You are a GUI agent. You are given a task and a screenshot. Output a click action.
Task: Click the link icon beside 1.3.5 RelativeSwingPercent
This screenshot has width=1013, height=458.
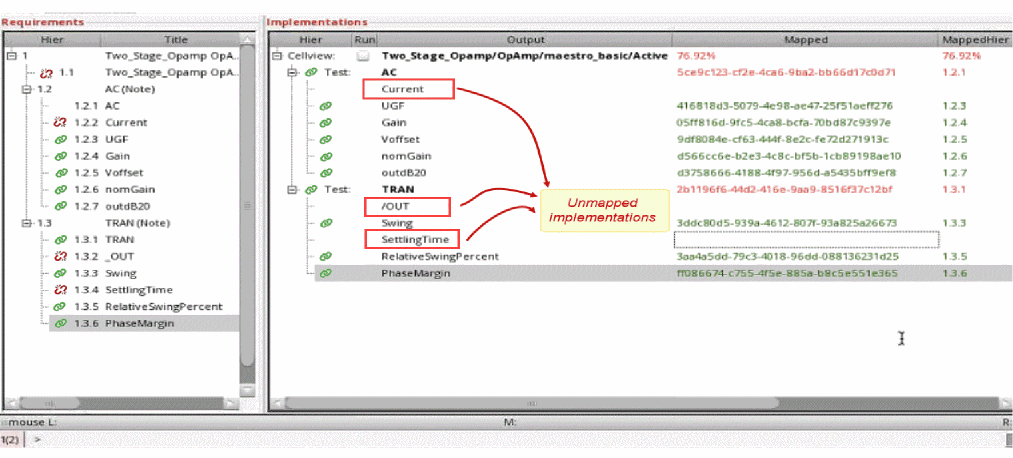click(x=61, y=307)
